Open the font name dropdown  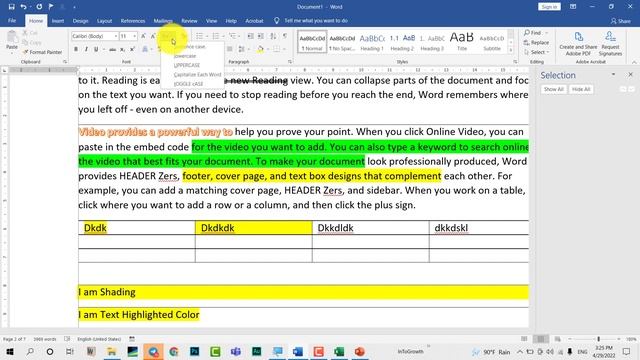pyautogui.click(x=116, y=36)
